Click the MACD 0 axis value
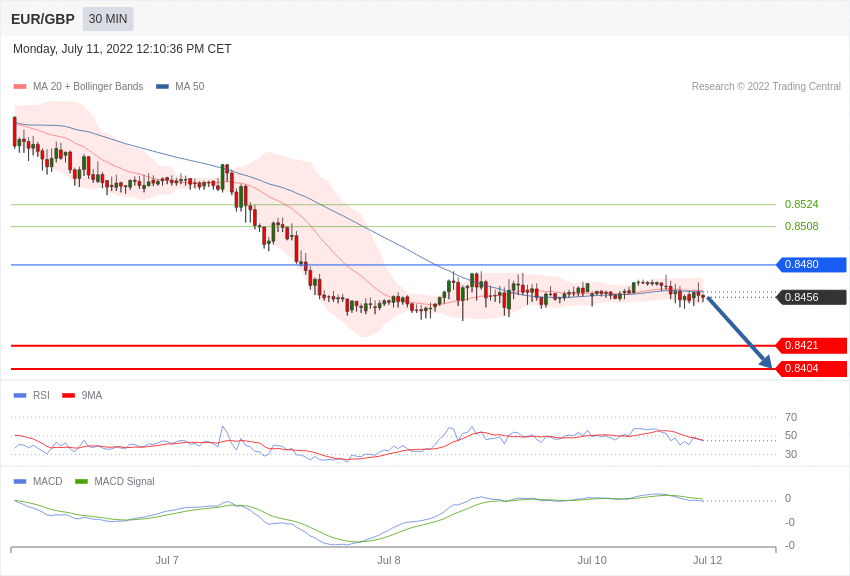This screenshot has height=576, width=850. point(788,498)
